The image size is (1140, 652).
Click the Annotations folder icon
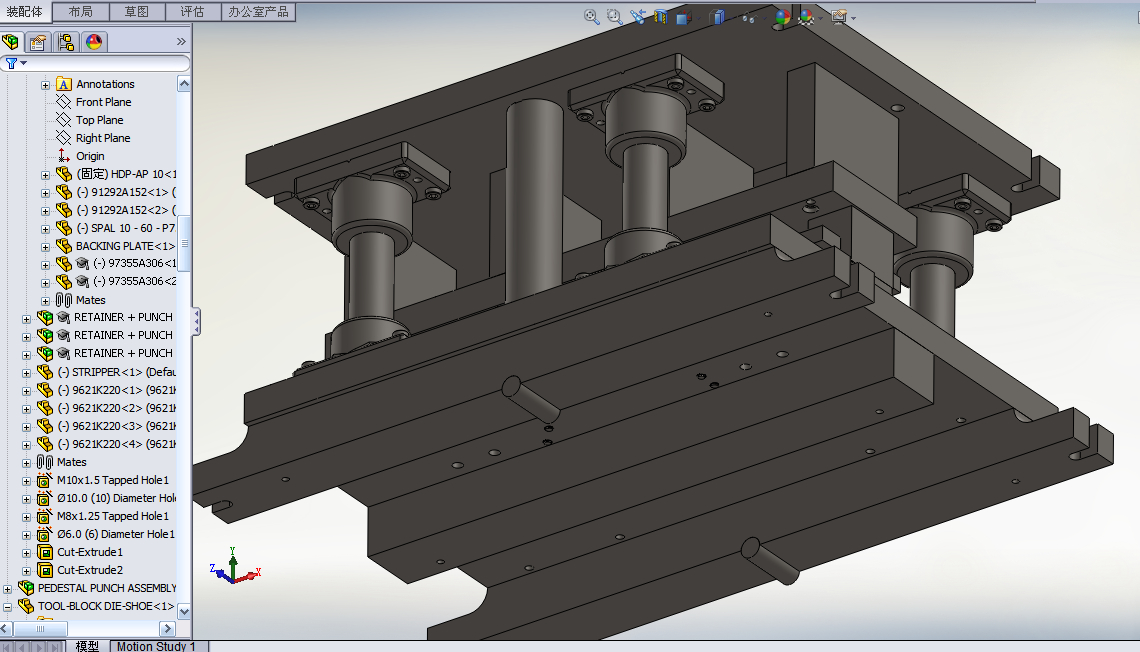pos(64,84)
